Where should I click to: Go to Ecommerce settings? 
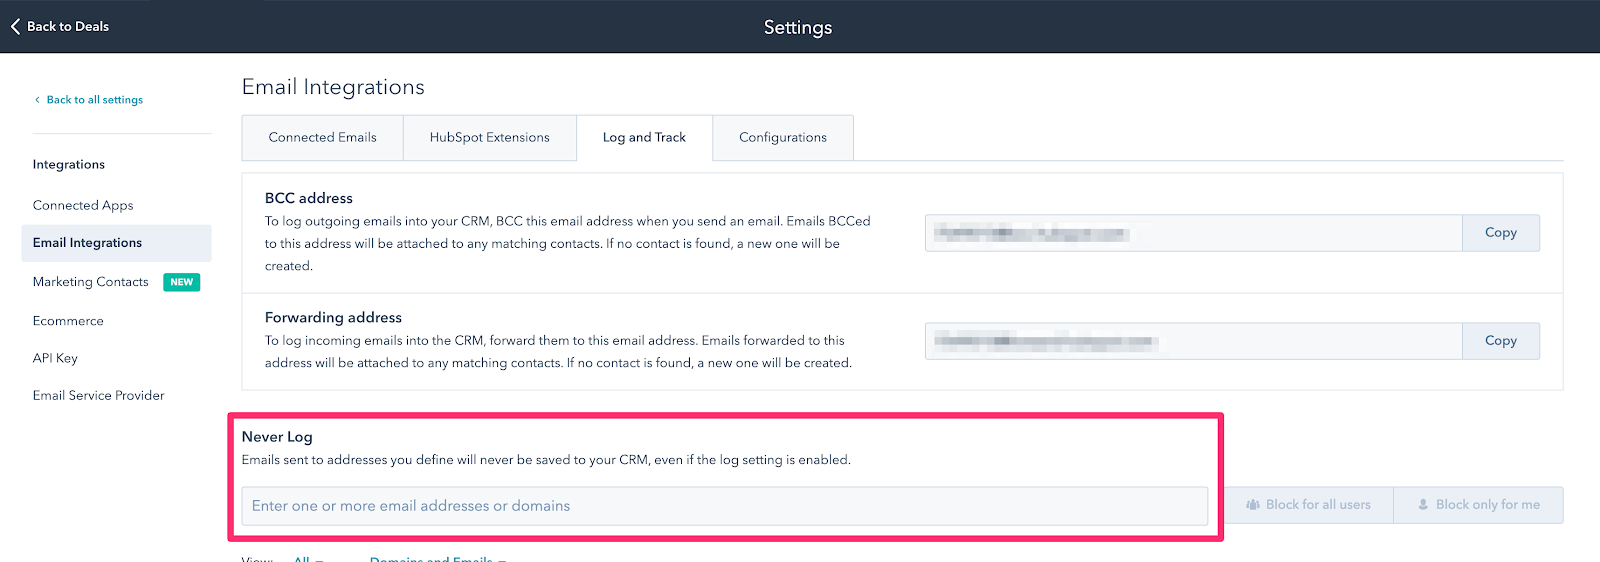coord(68,321)
